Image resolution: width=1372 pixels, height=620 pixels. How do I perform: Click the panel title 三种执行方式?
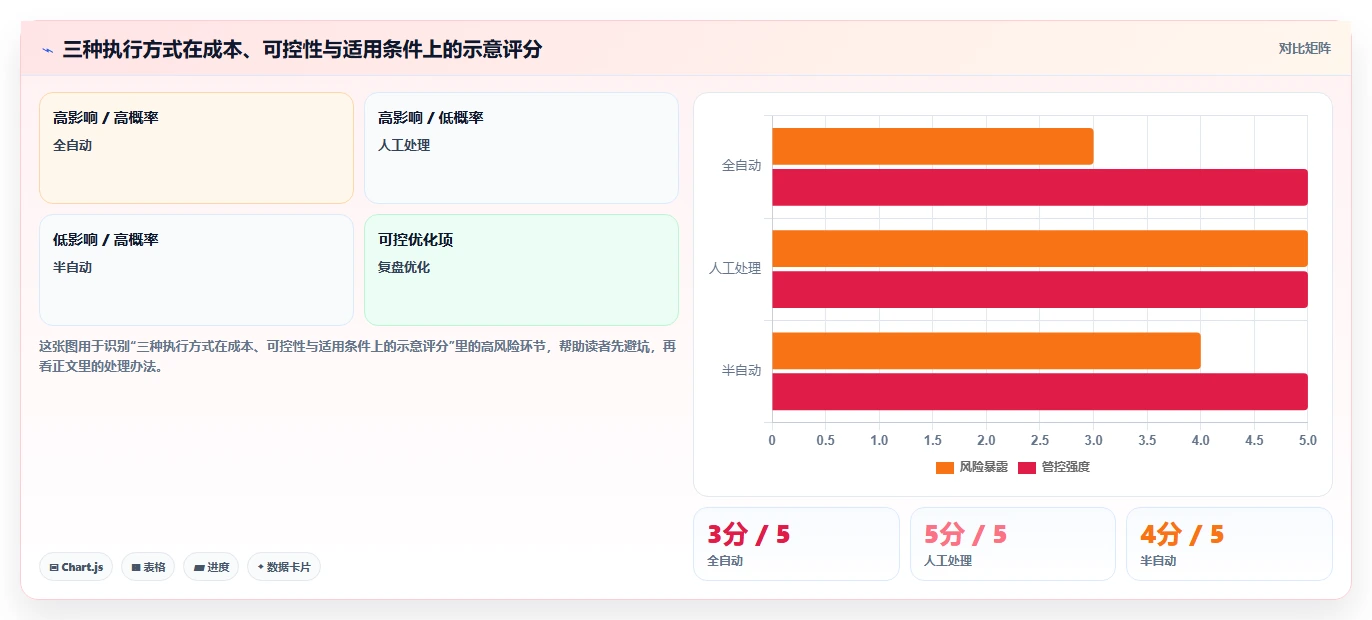click(302, 49)
